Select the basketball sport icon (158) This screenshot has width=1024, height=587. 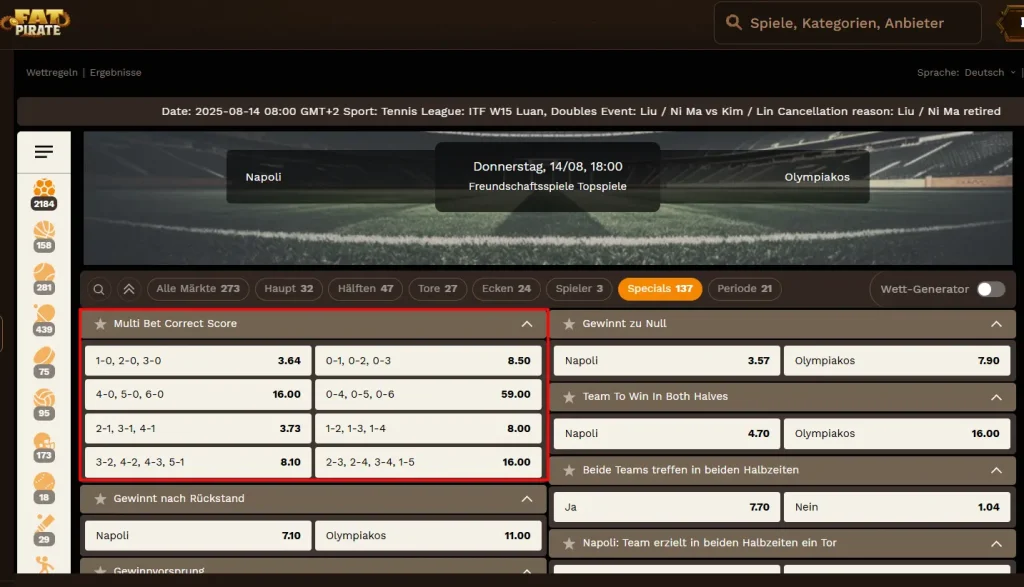point(44,236)
